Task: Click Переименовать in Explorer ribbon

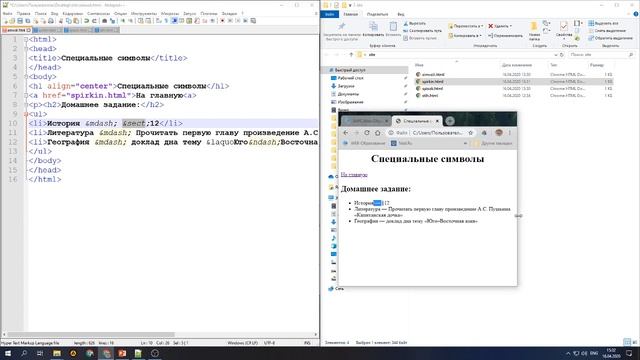Action: [x=505, y=36]
